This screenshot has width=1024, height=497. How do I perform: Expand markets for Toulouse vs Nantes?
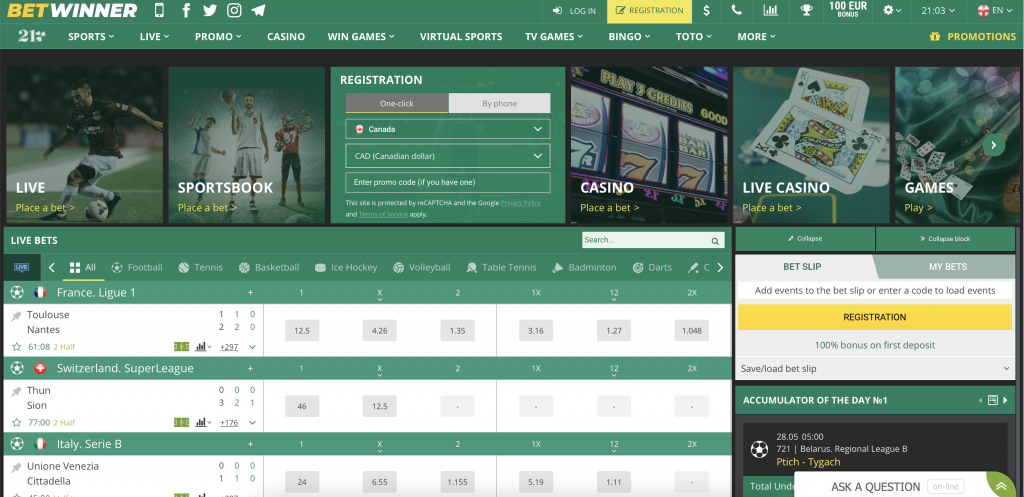pyautogui.click(x=252, y=347)
